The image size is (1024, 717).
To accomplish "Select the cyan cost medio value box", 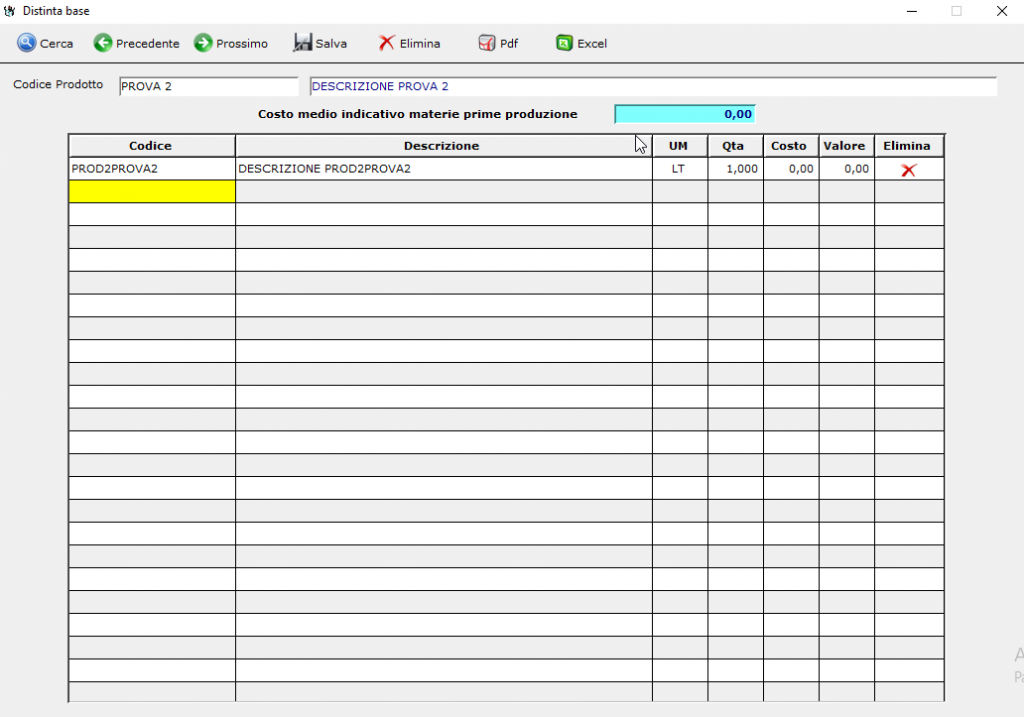I will click(x=685, y=114).
